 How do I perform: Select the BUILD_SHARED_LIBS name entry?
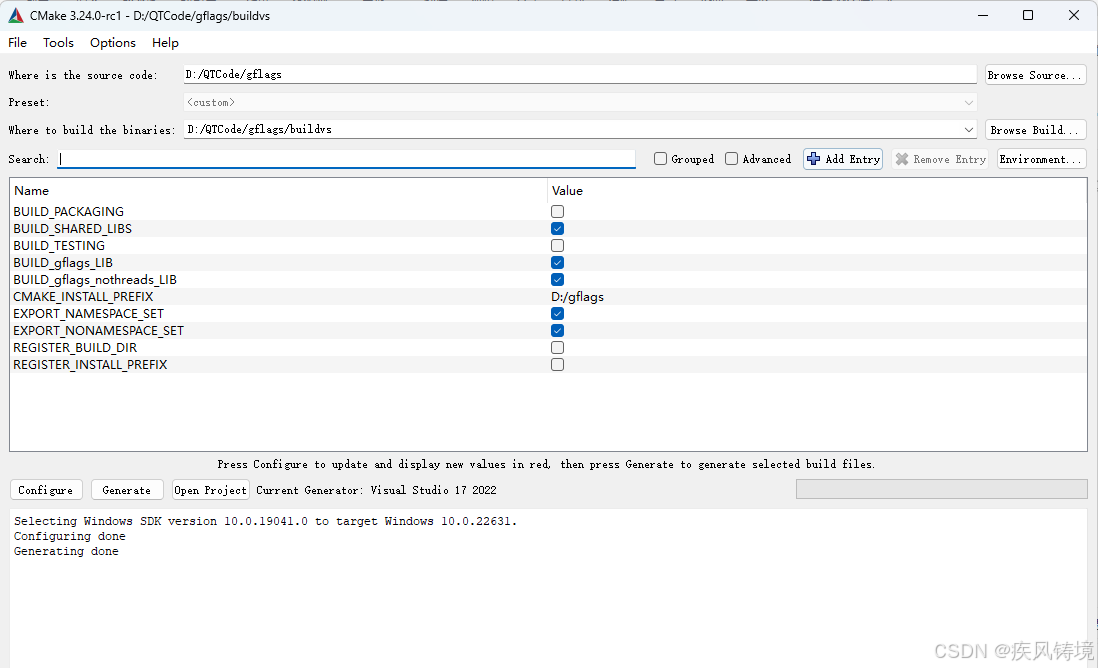72,228
